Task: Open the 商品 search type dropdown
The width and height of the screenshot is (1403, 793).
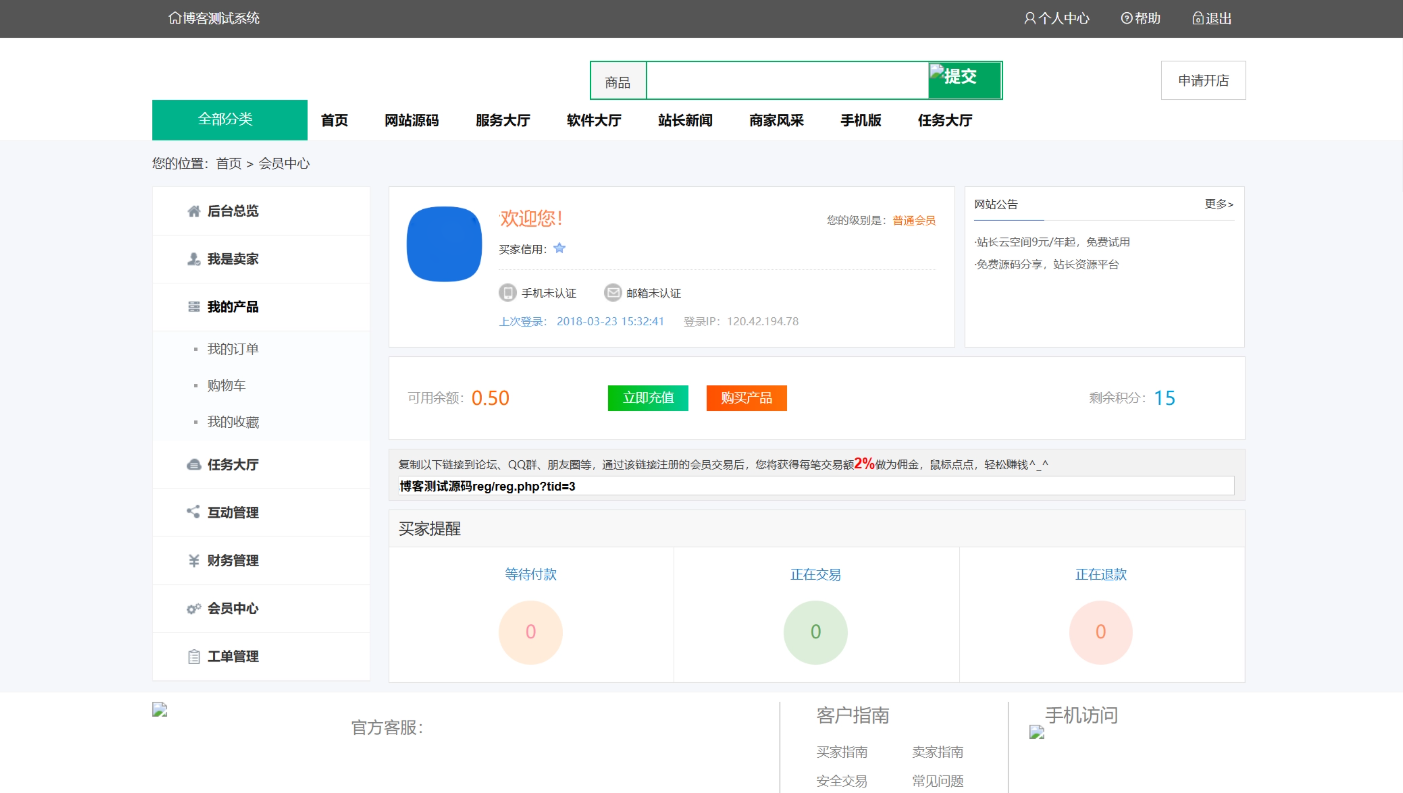Action: point(618,82)
